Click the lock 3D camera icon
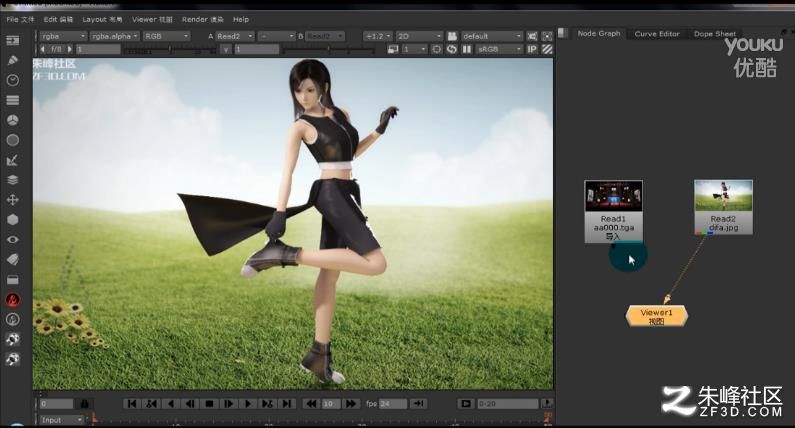The width and height of the screenshot is (795, 428). point(452,36)
